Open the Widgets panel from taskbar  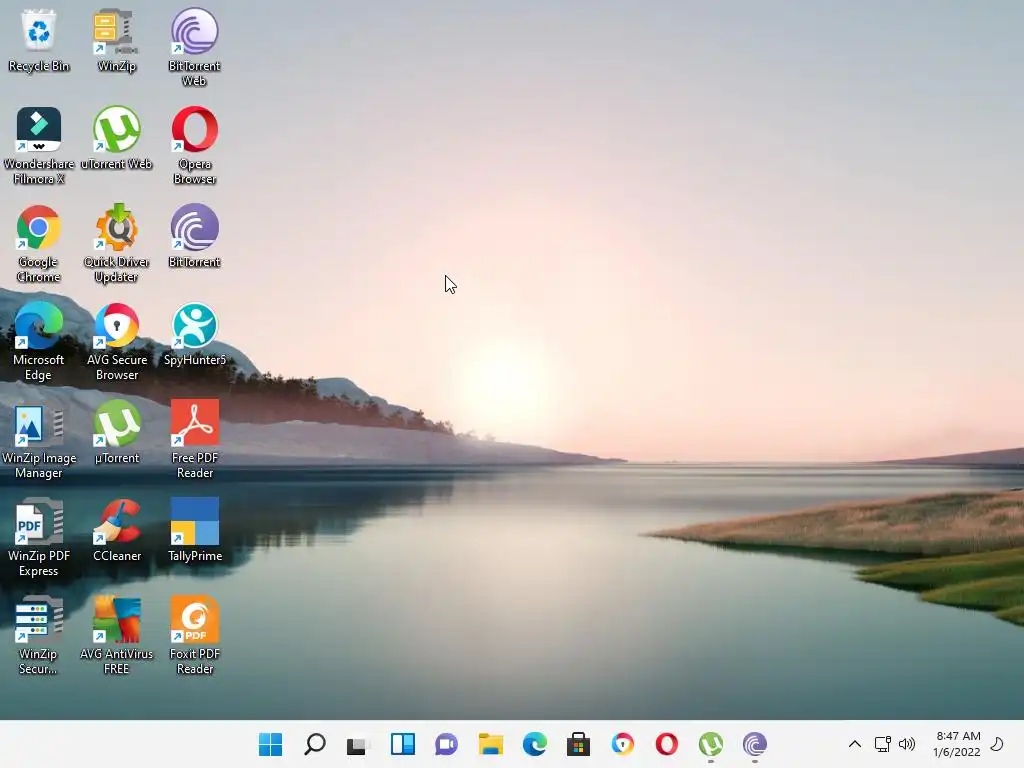(402, 744)
